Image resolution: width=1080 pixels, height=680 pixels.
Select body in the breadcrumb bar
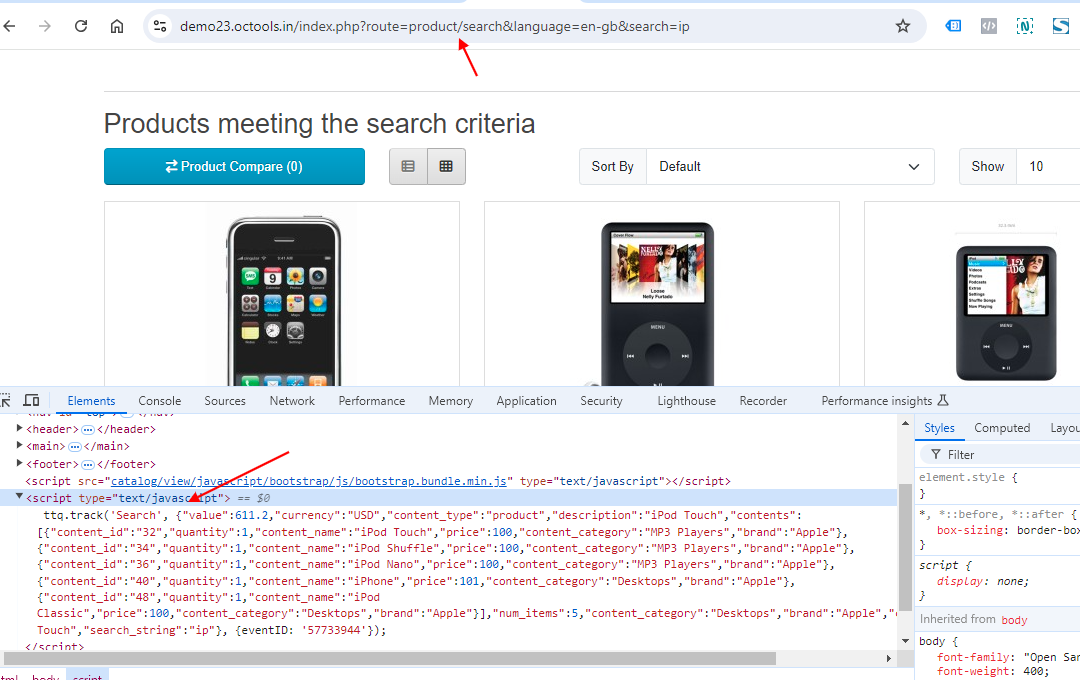pyautogui.click(x=45, y=677)
